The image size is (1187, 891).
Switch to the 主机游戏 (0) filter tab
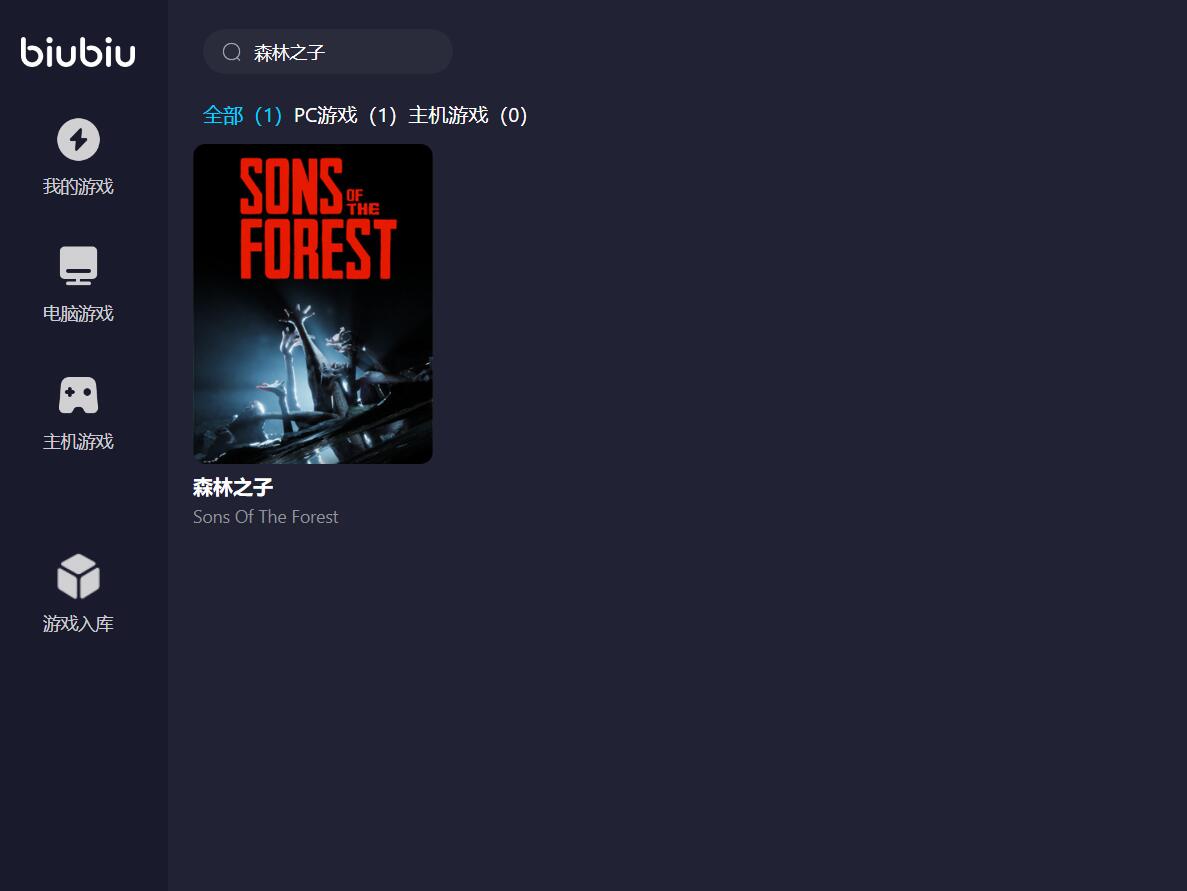pos(468,115)
